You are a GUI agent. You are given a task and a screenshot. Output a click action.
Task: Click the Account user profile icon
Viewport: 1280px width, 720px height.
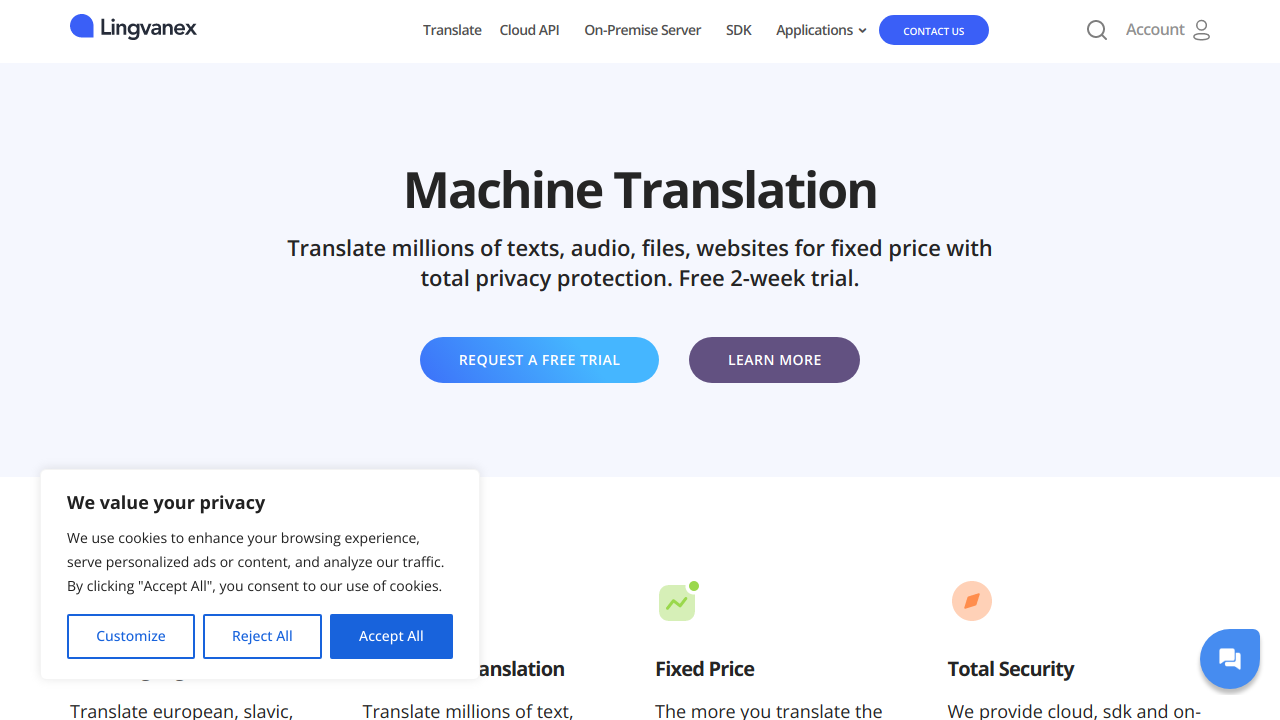tap(1201, 30)
